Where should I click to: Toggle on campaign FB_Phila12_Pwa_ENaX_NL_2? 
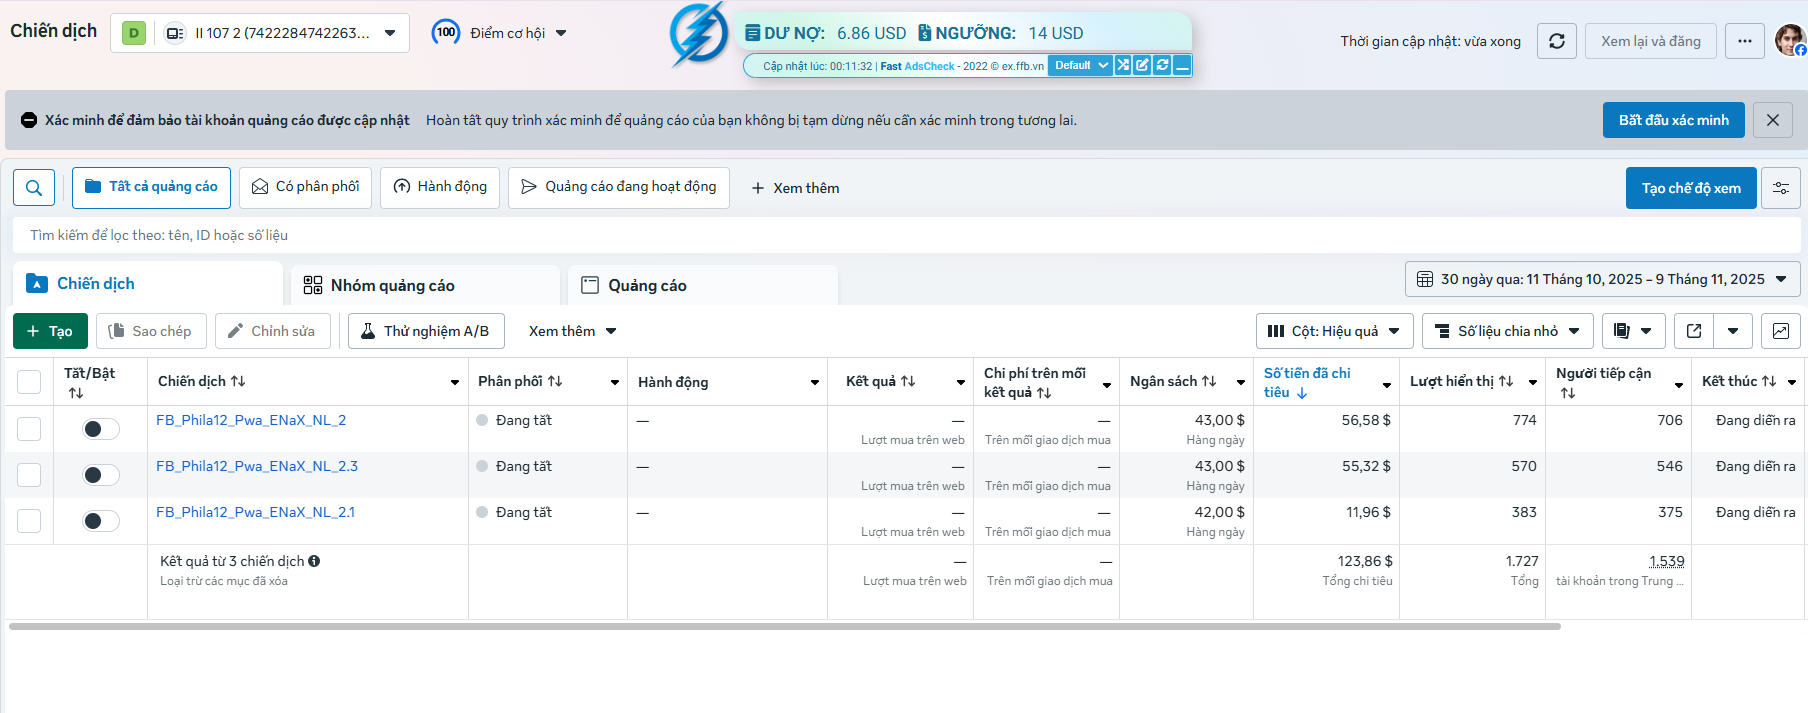(101, 429)
